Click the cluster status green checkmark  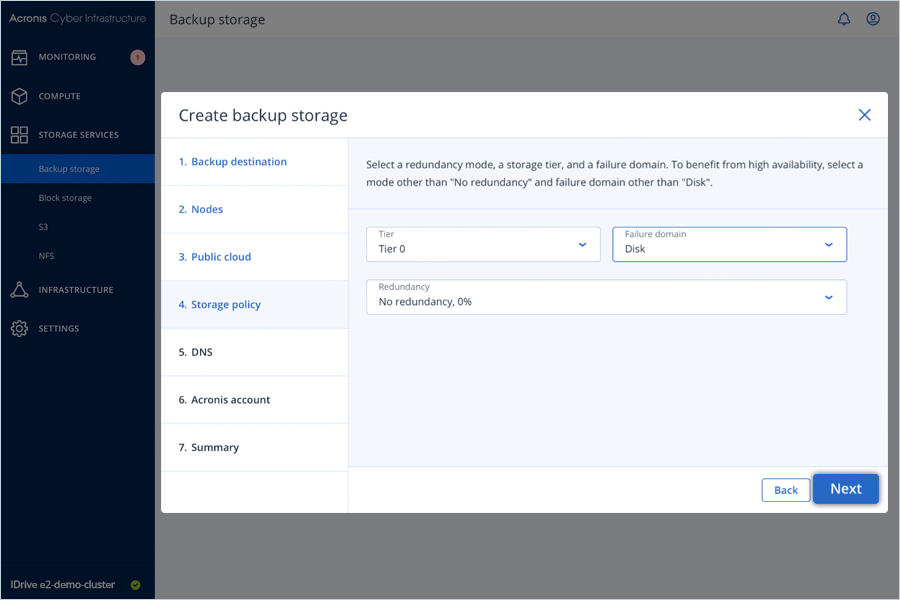135,585
